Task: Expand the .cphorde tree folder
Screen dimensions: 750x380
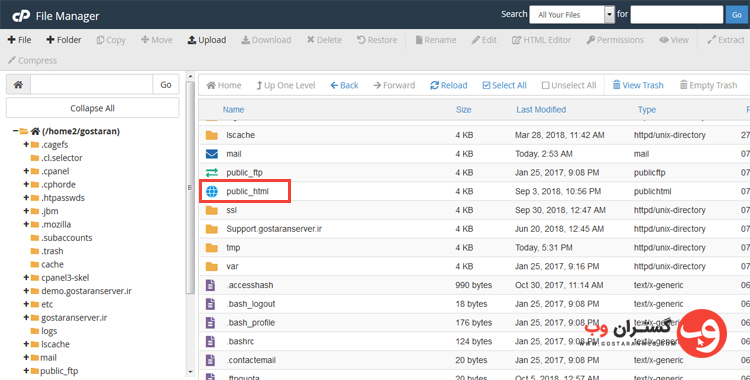Action: coord(26,184)
